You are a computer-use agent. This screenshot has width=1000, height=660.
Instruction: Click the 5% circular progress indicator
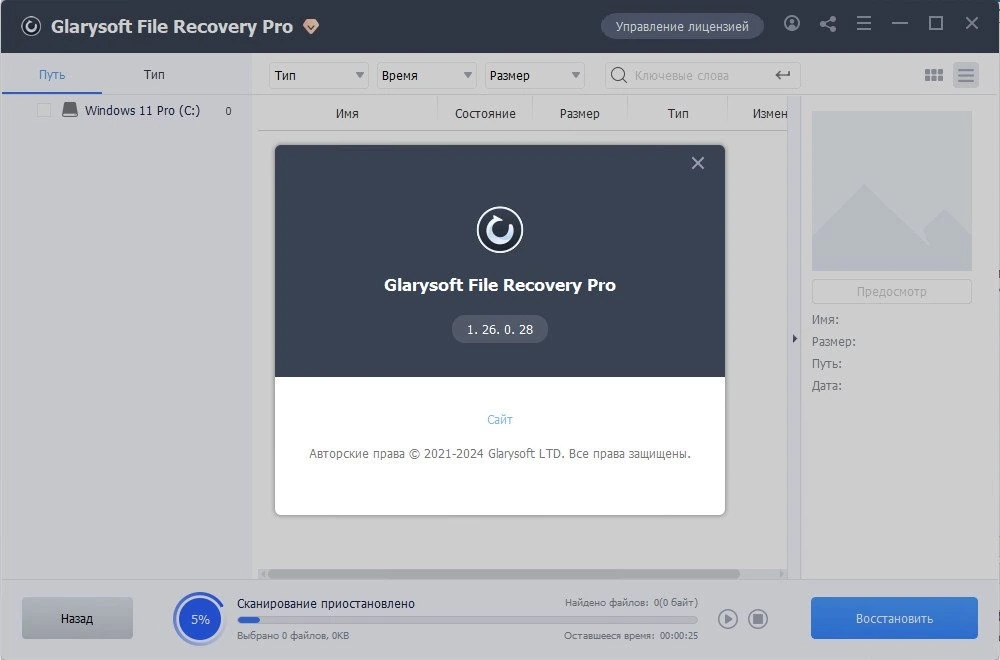(200, 619)
